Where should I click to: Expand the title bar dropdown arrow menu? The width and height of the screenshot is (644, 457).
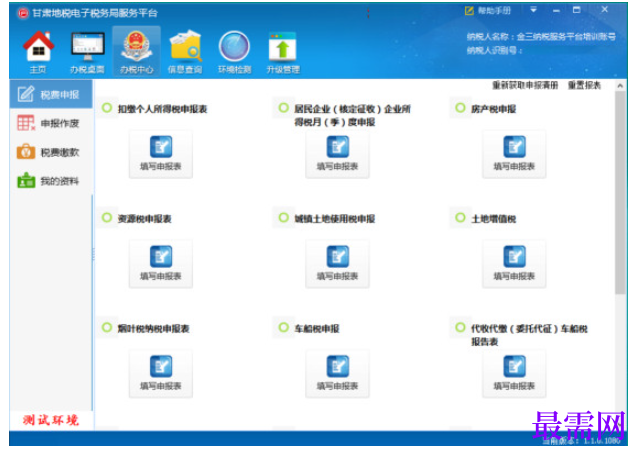(x=534, y=9)
